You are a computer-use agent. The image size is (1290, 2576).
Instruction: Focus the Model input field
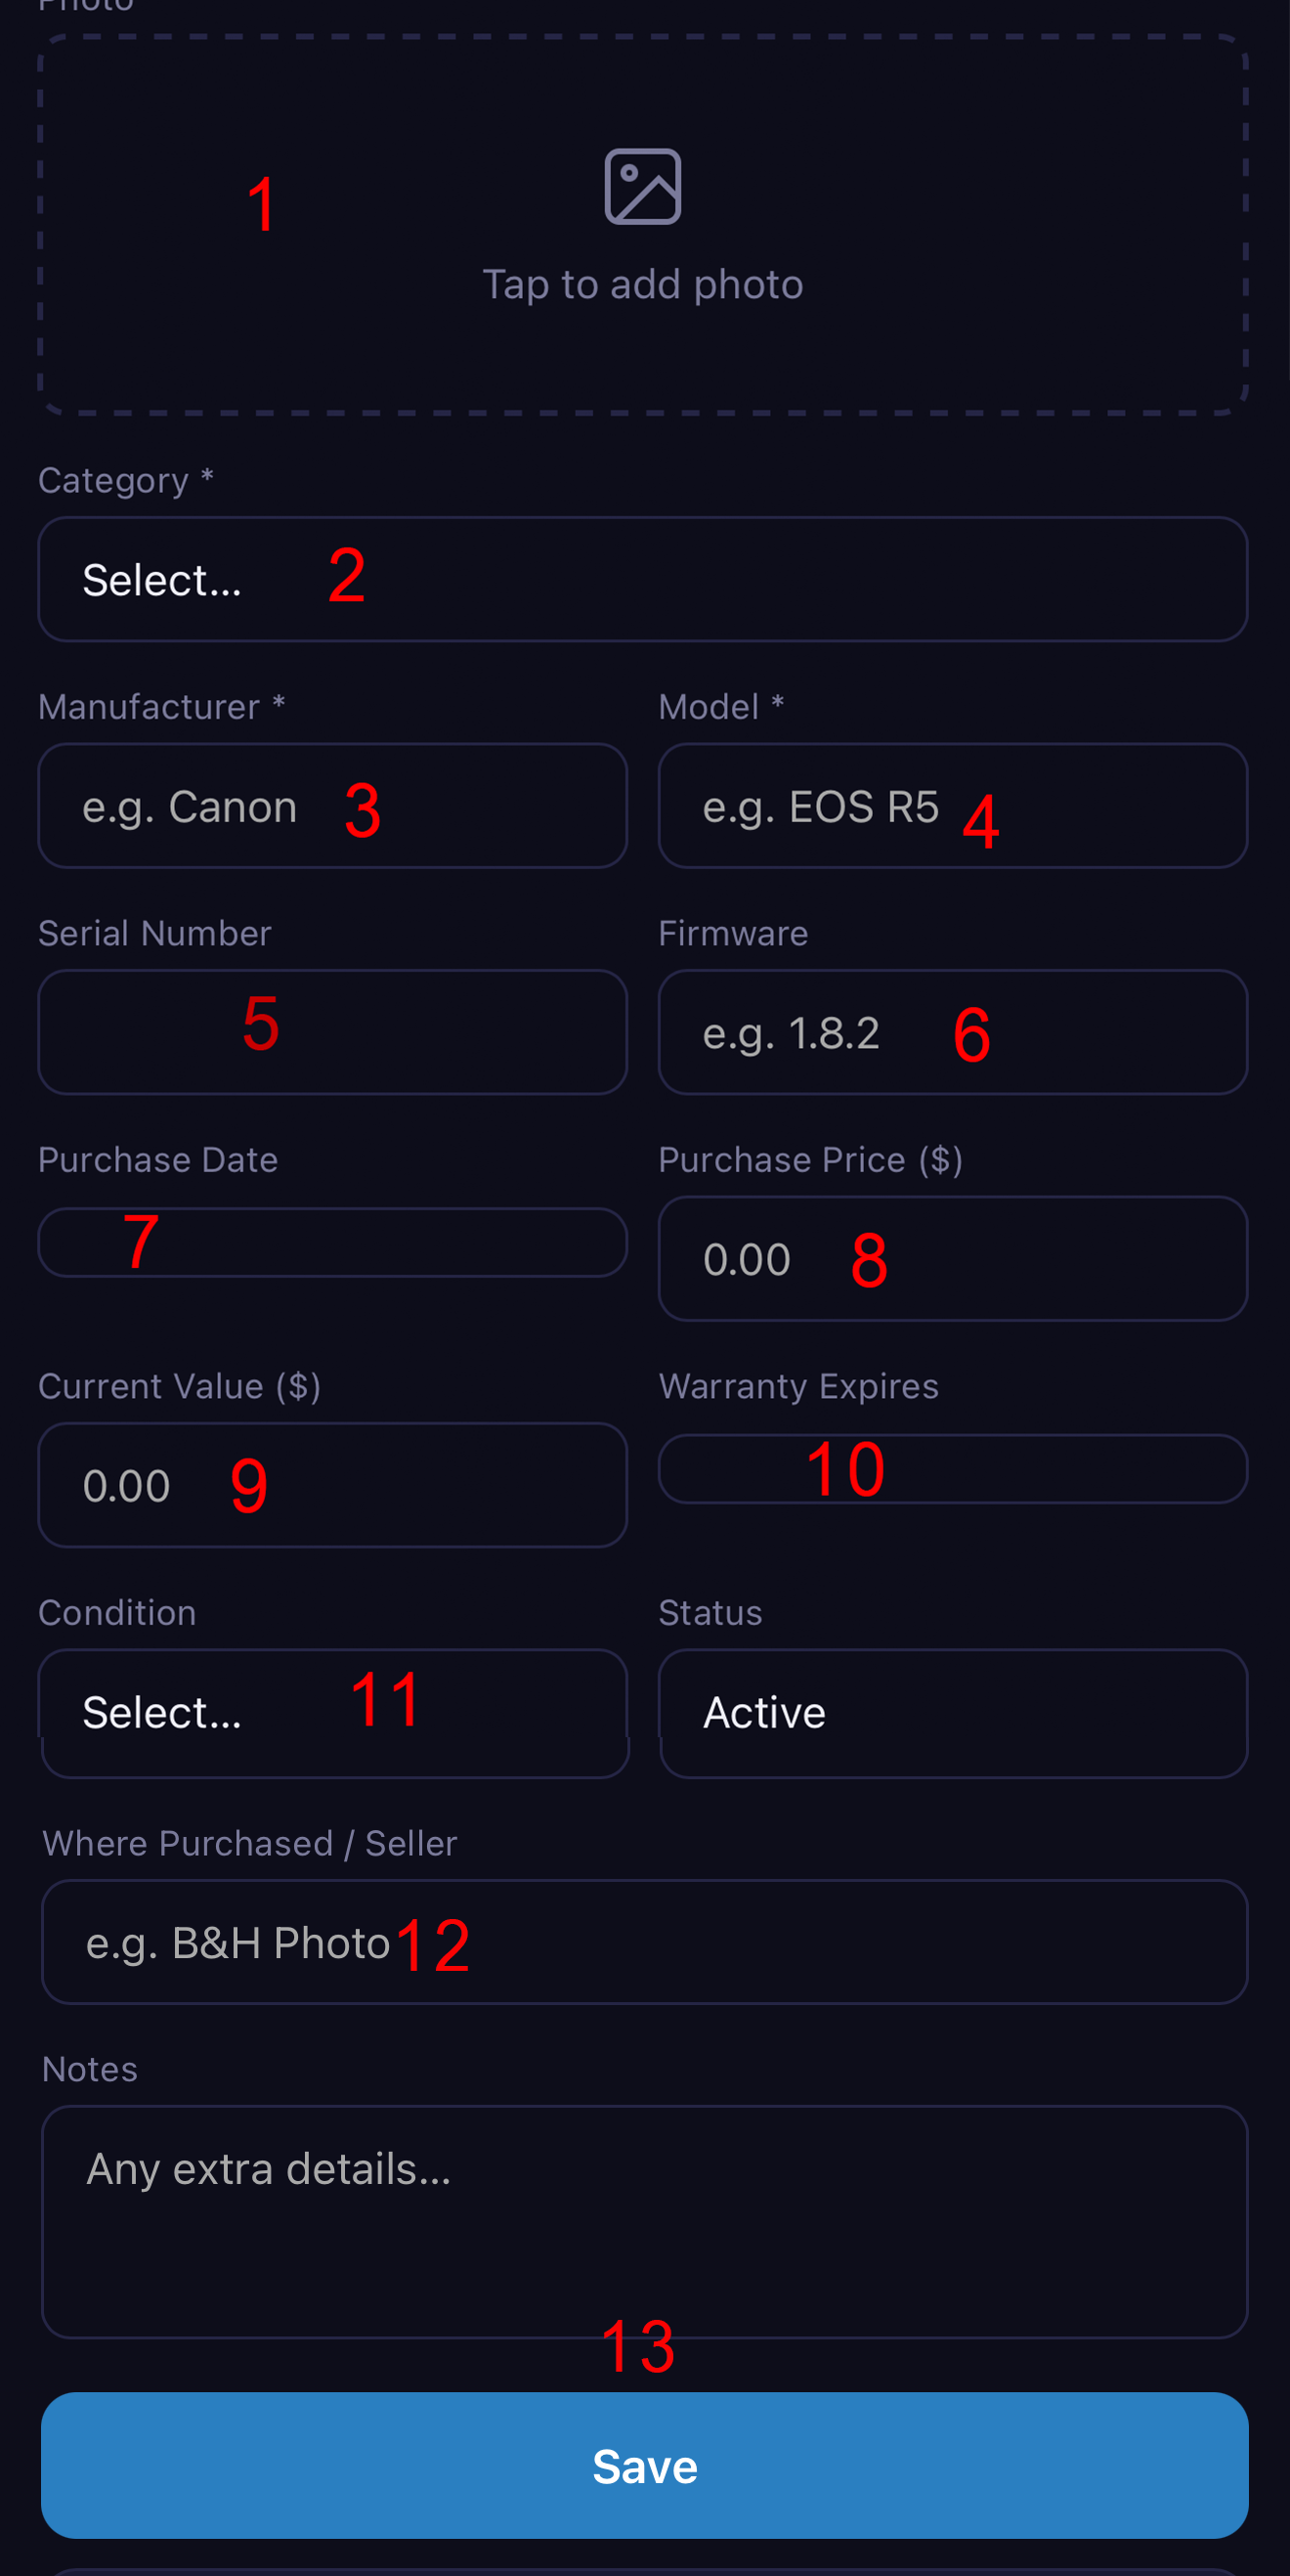953,806
